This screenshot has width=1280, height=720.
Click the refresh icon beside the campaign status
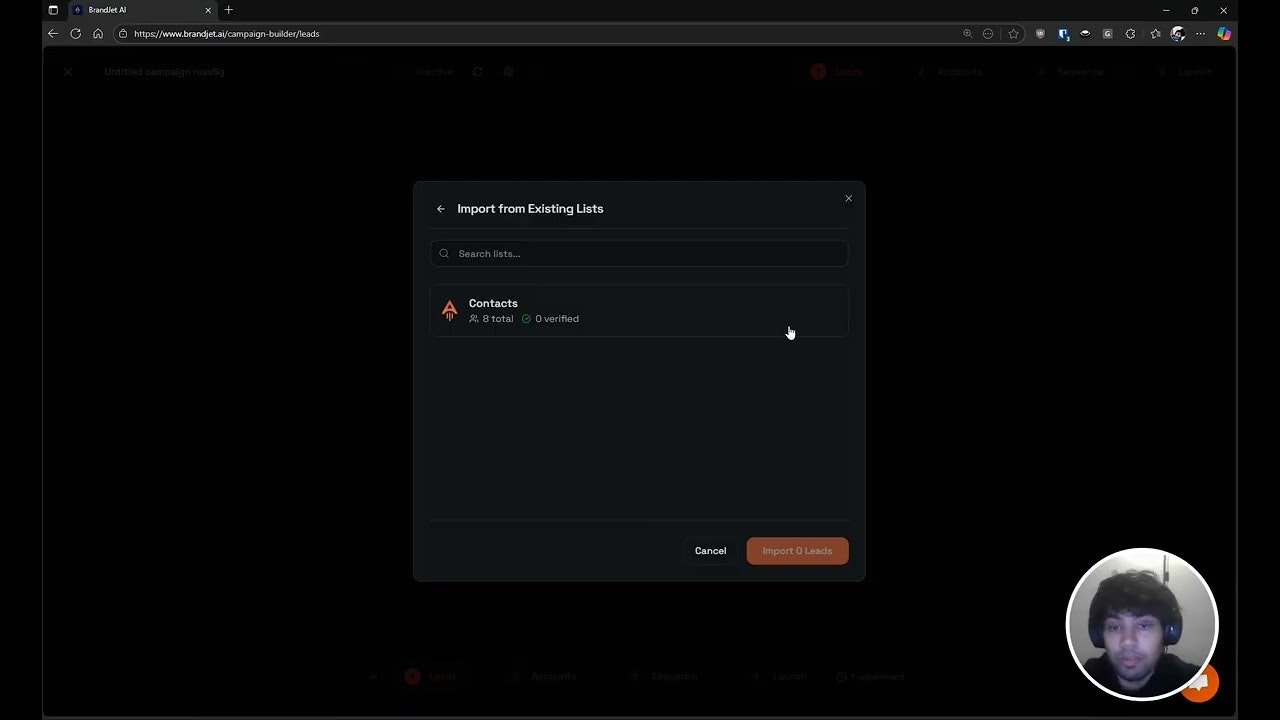point(478,71)
